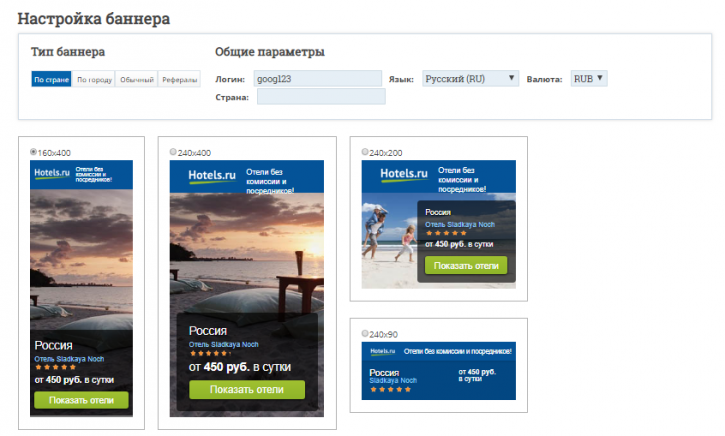The width and height of the screenshot is (725, 436).
Task: Open 'Отель Sladkaya Noch' link in 240x200 banner
Action: (460, 224)
